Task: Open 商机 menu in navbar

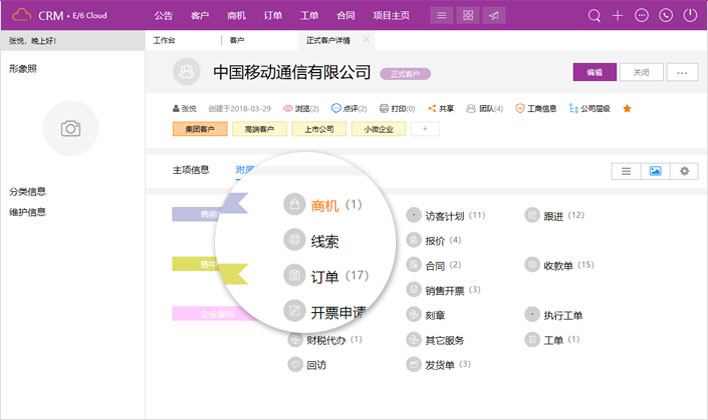Action: [236, 16]
